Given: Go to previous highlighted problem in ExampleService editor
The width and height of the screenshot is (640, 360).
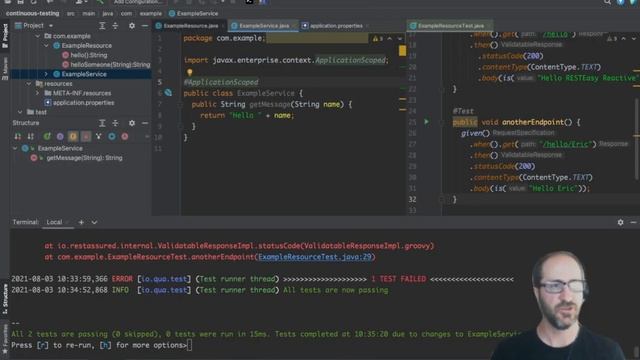Looking at the screenshot, I should [x=390, y=39].
